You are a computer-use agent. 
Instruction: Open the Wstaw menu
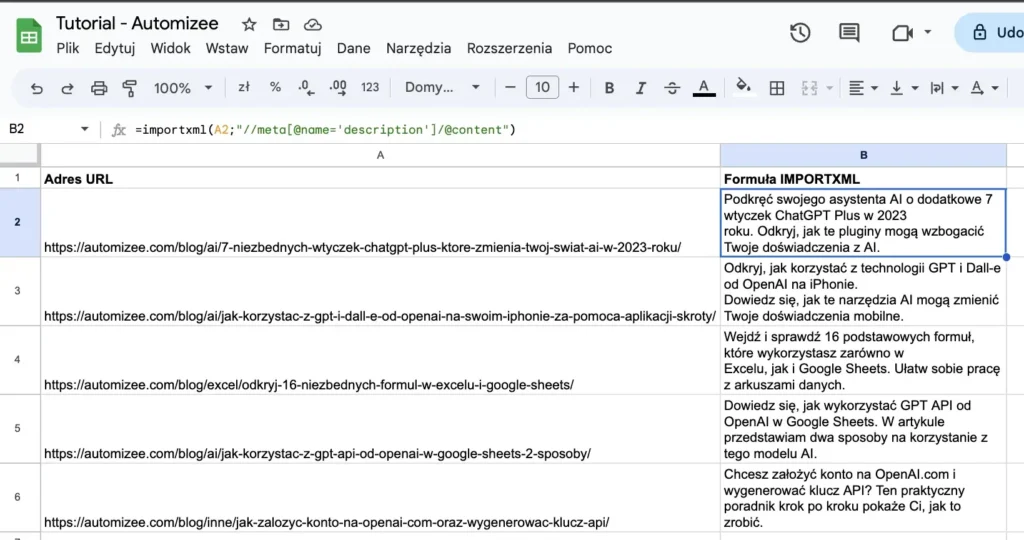pyautogui.click(x=227, y=48)
